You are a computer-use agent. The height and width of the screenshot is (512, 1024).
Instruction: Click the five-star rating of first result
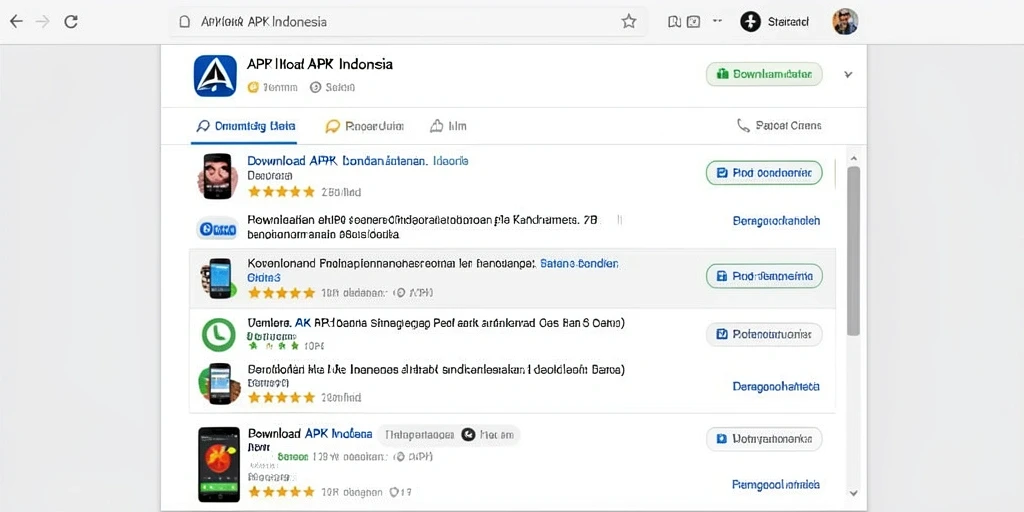(281, 192)
